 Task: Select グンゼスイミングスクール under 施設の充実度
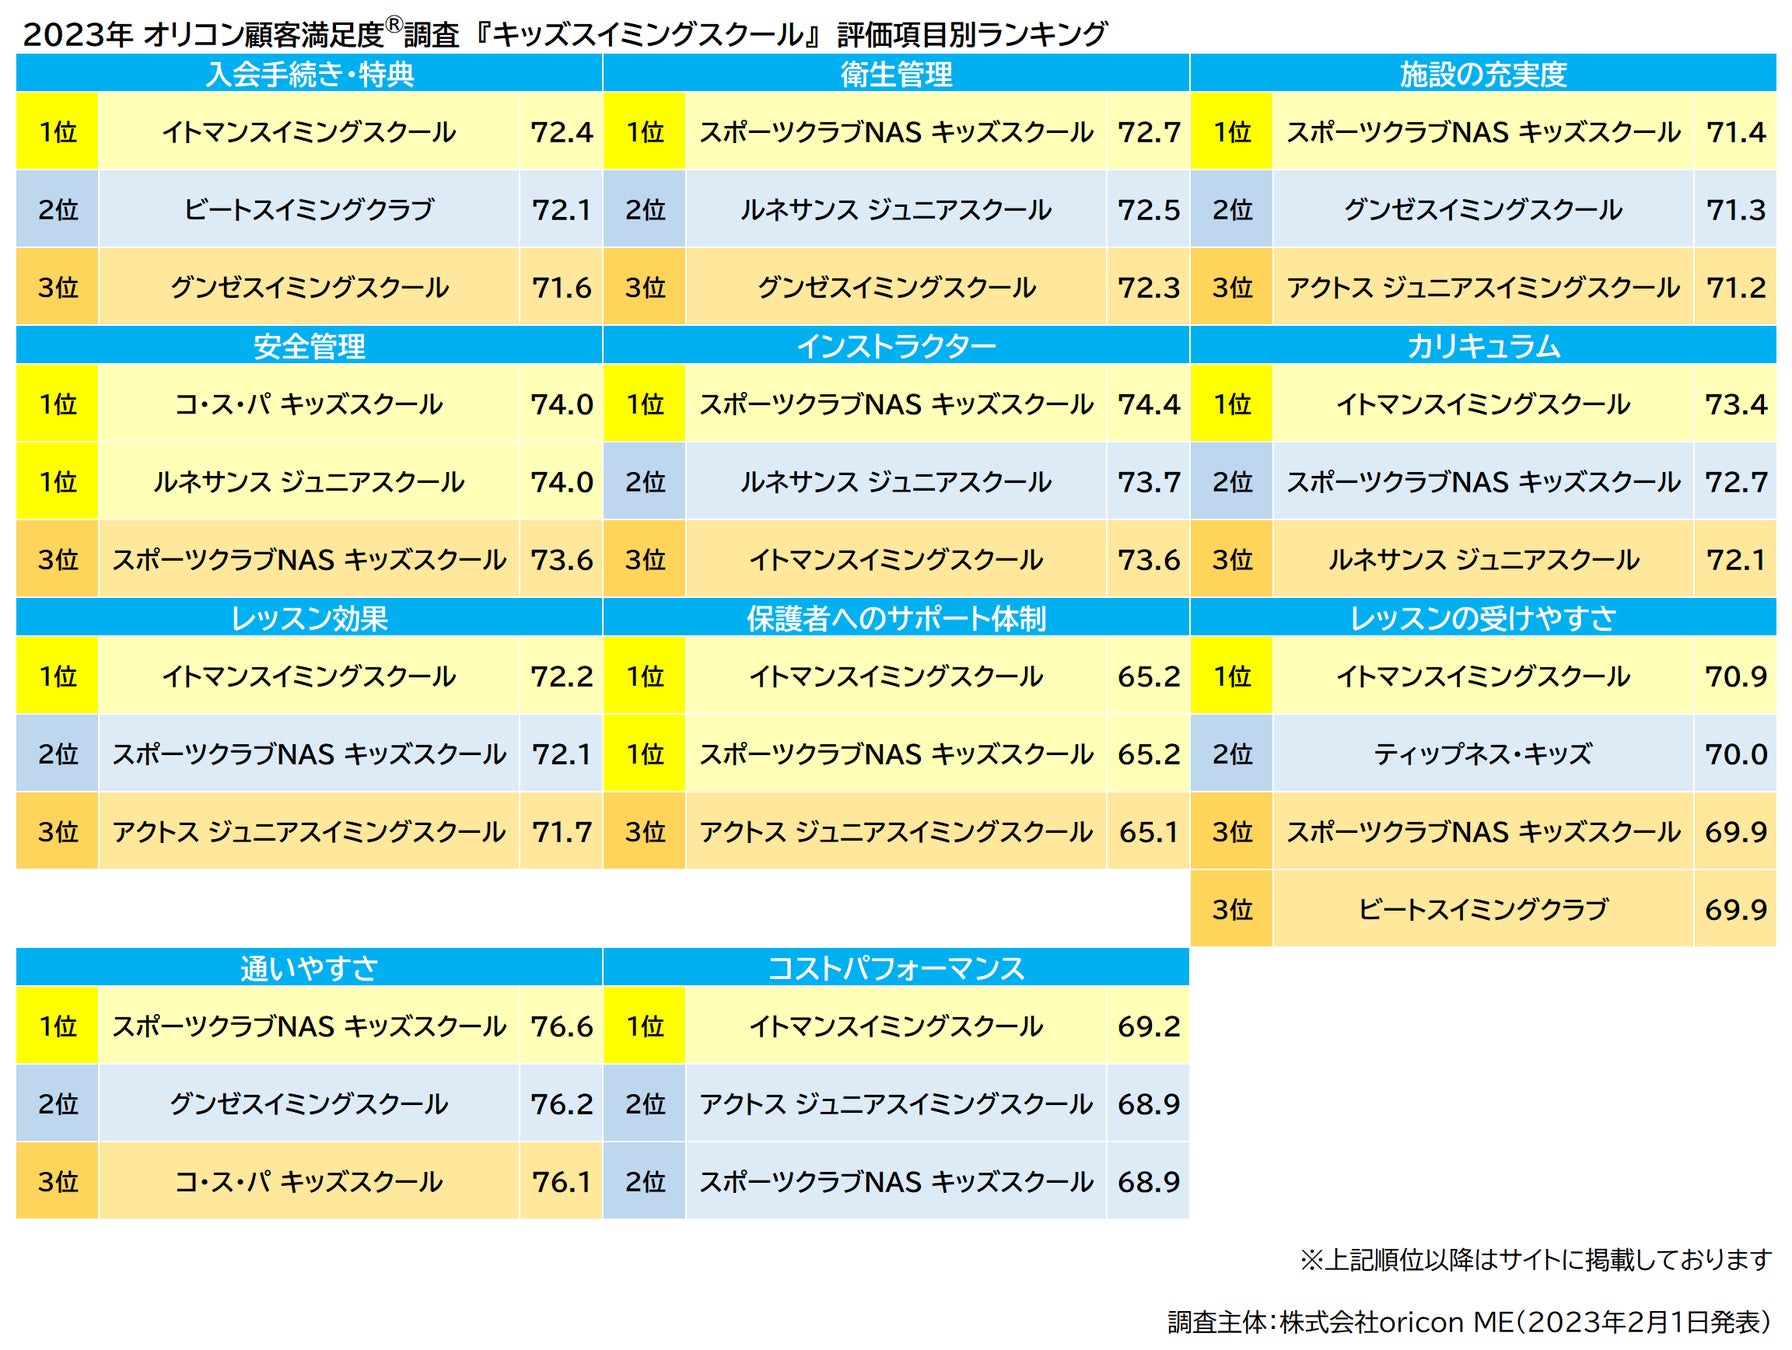(x=1483, y=210)
